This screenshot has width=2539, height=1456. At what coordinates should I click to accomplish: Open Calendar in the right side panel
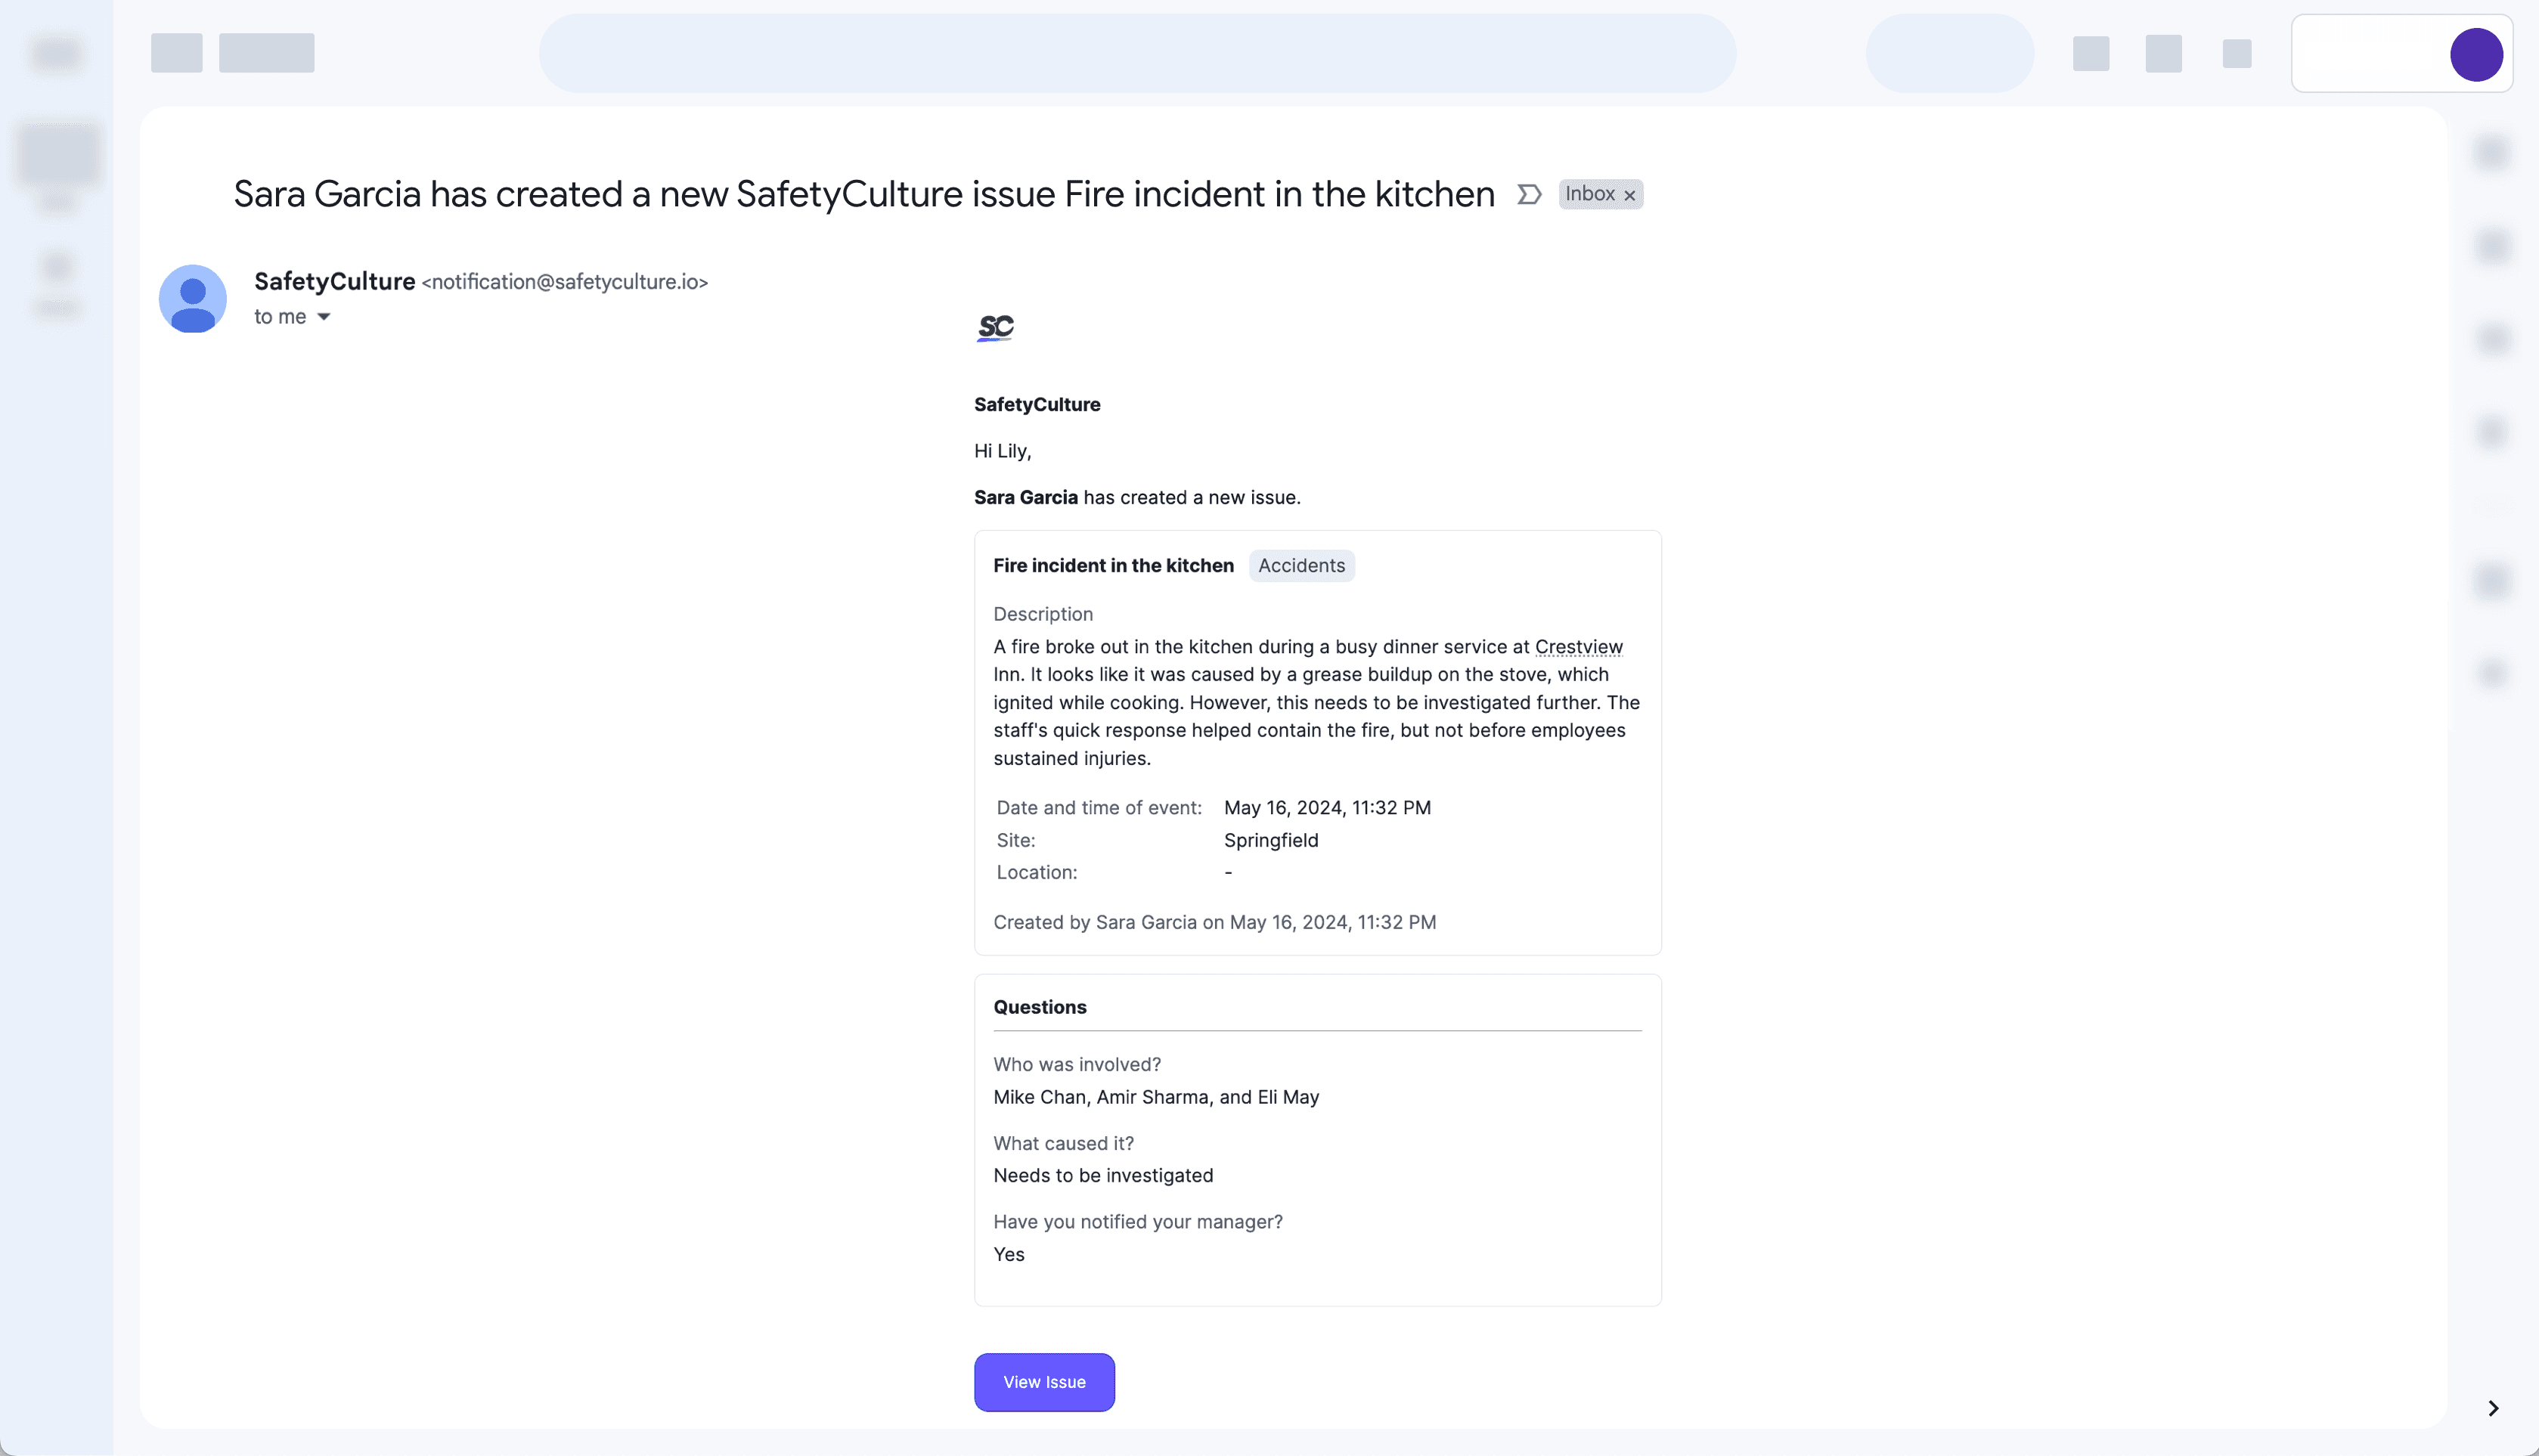(2492, 153)
